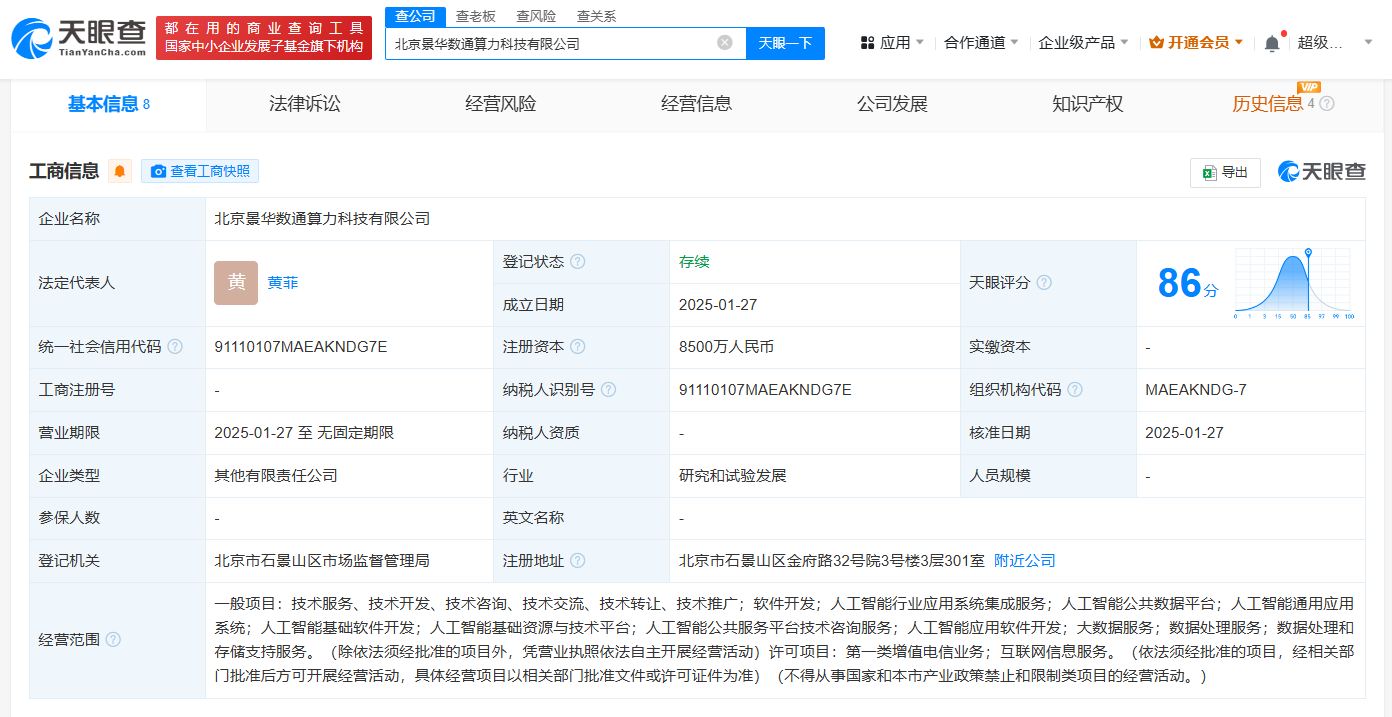Image resolution: width=1392 pixels, height=717 pixels.
Task: Click help icon next to 历史信息 tab
Action: coord(1327,104)
